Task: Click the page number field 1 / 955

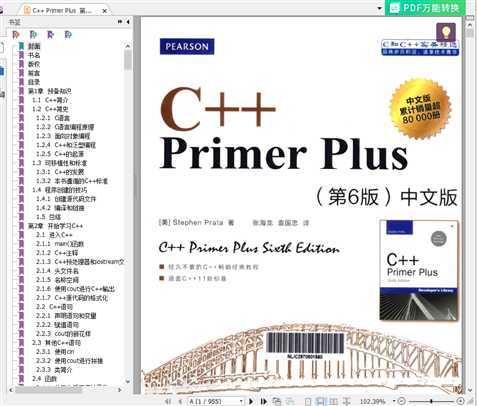Action: click(213, 401)
